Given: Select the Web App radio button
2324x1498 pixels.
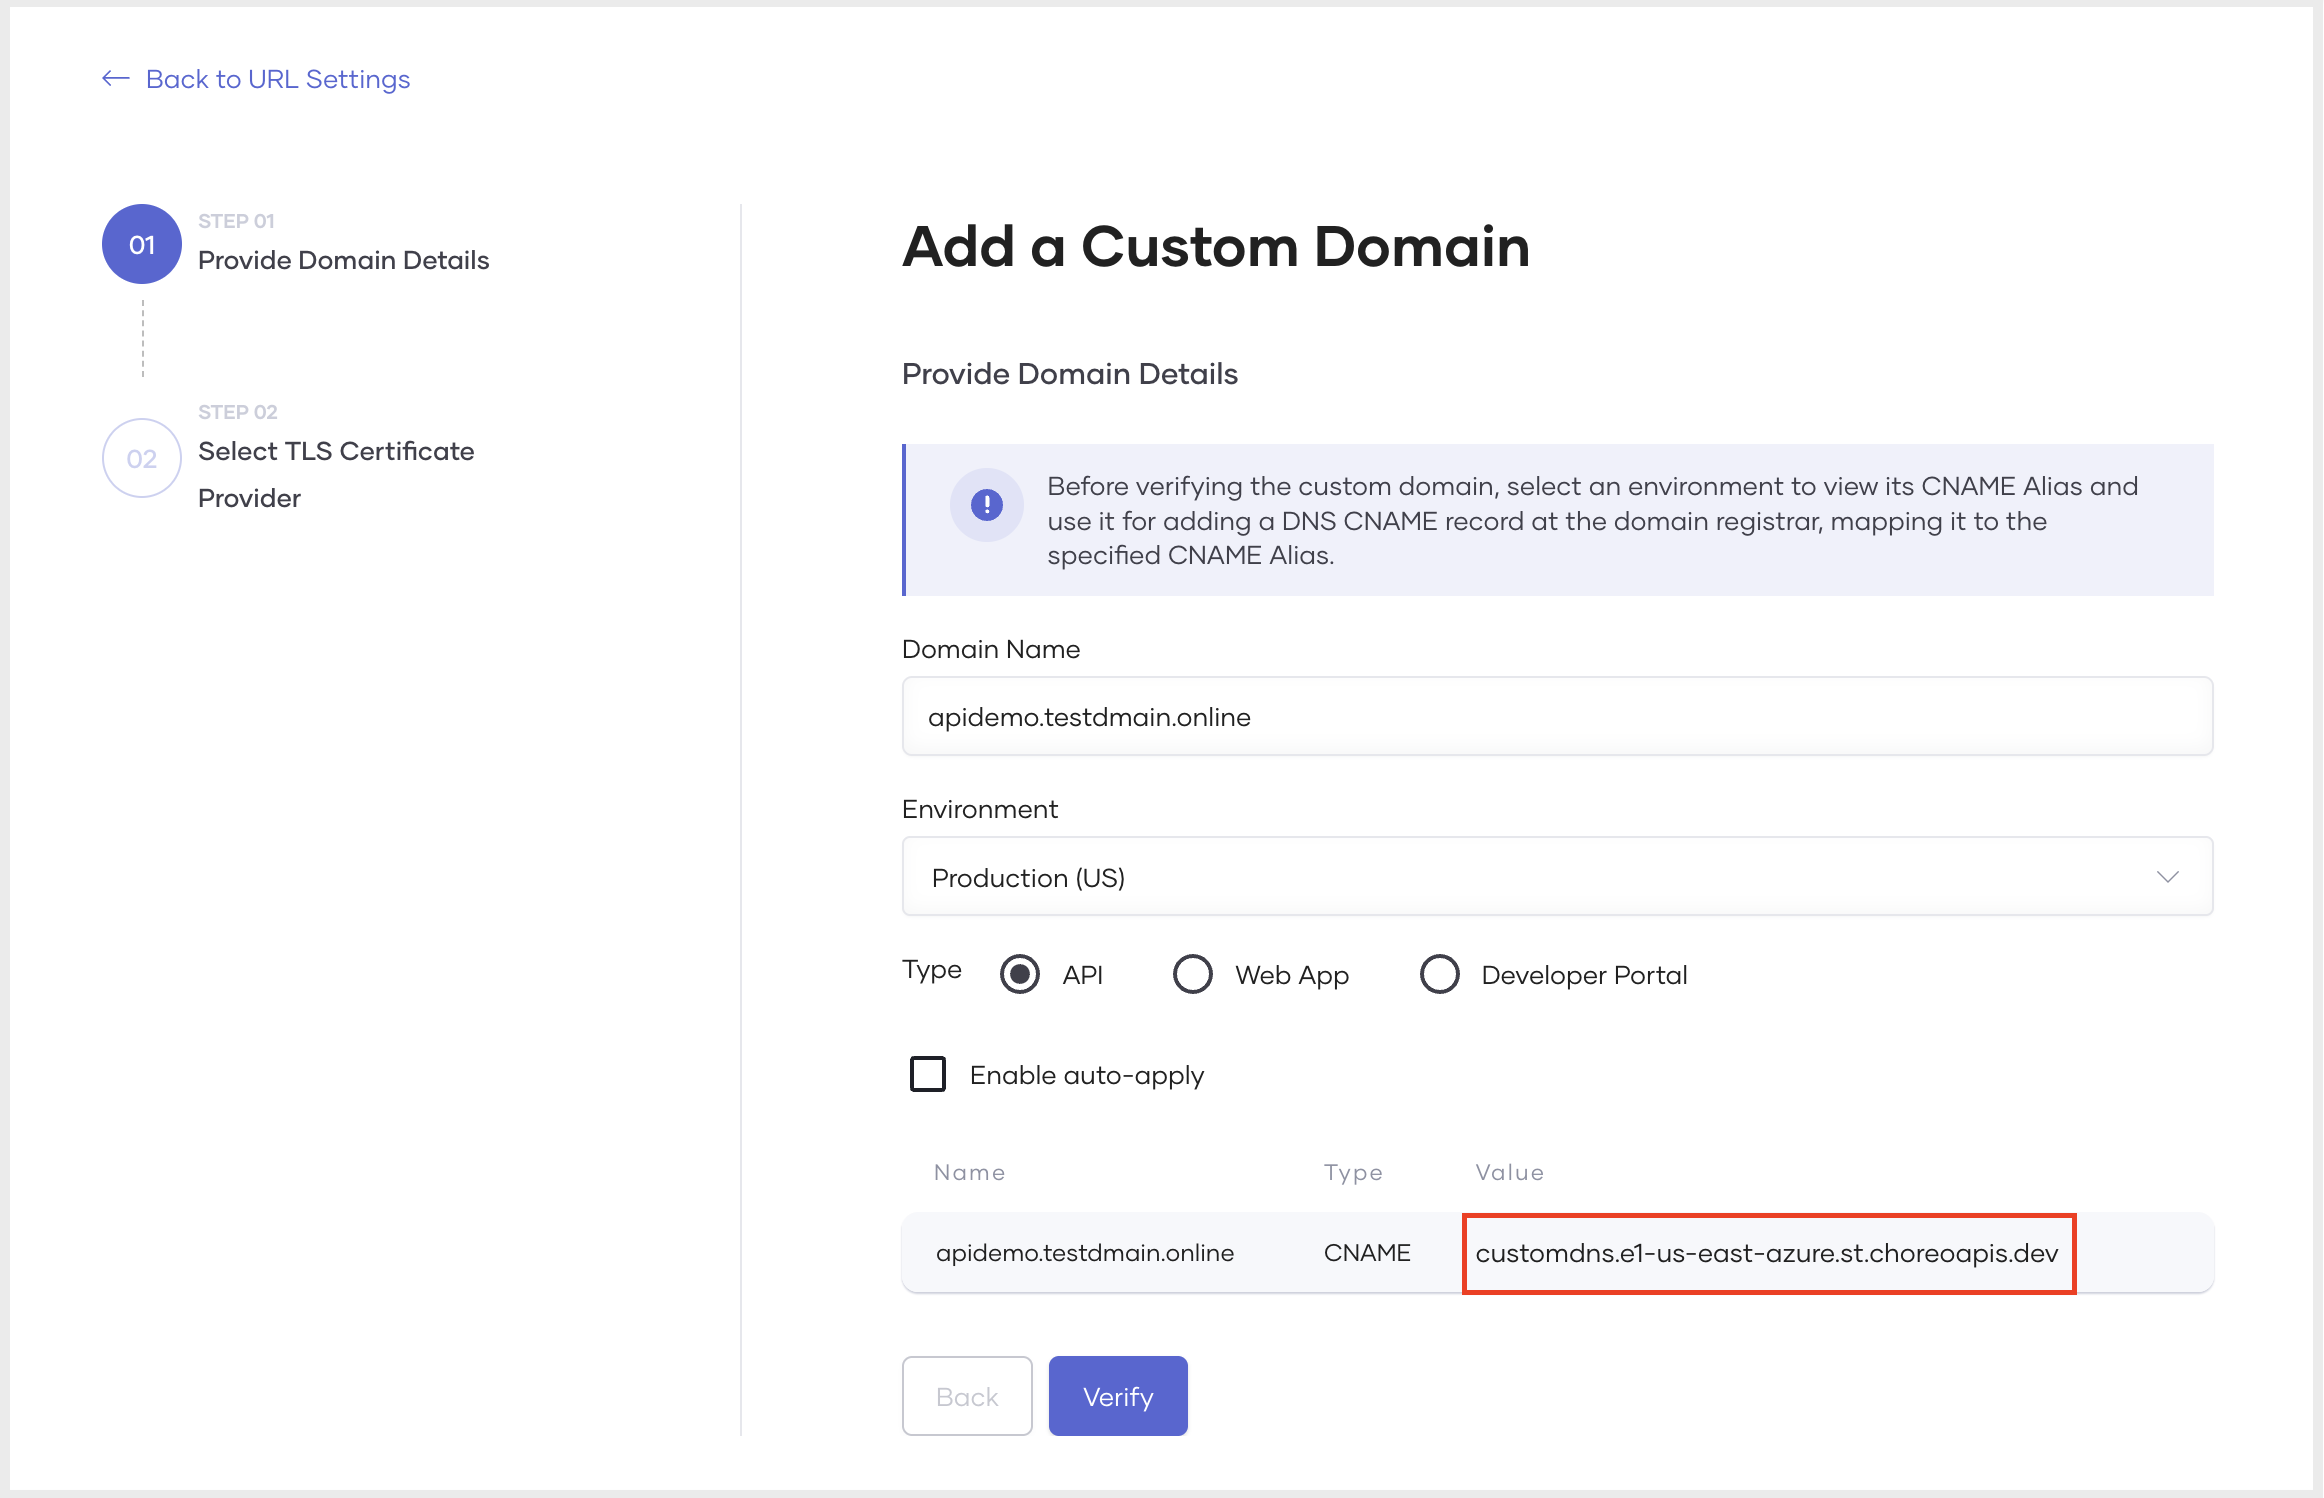Looking at the screenshot, I should pos(1192,974).
